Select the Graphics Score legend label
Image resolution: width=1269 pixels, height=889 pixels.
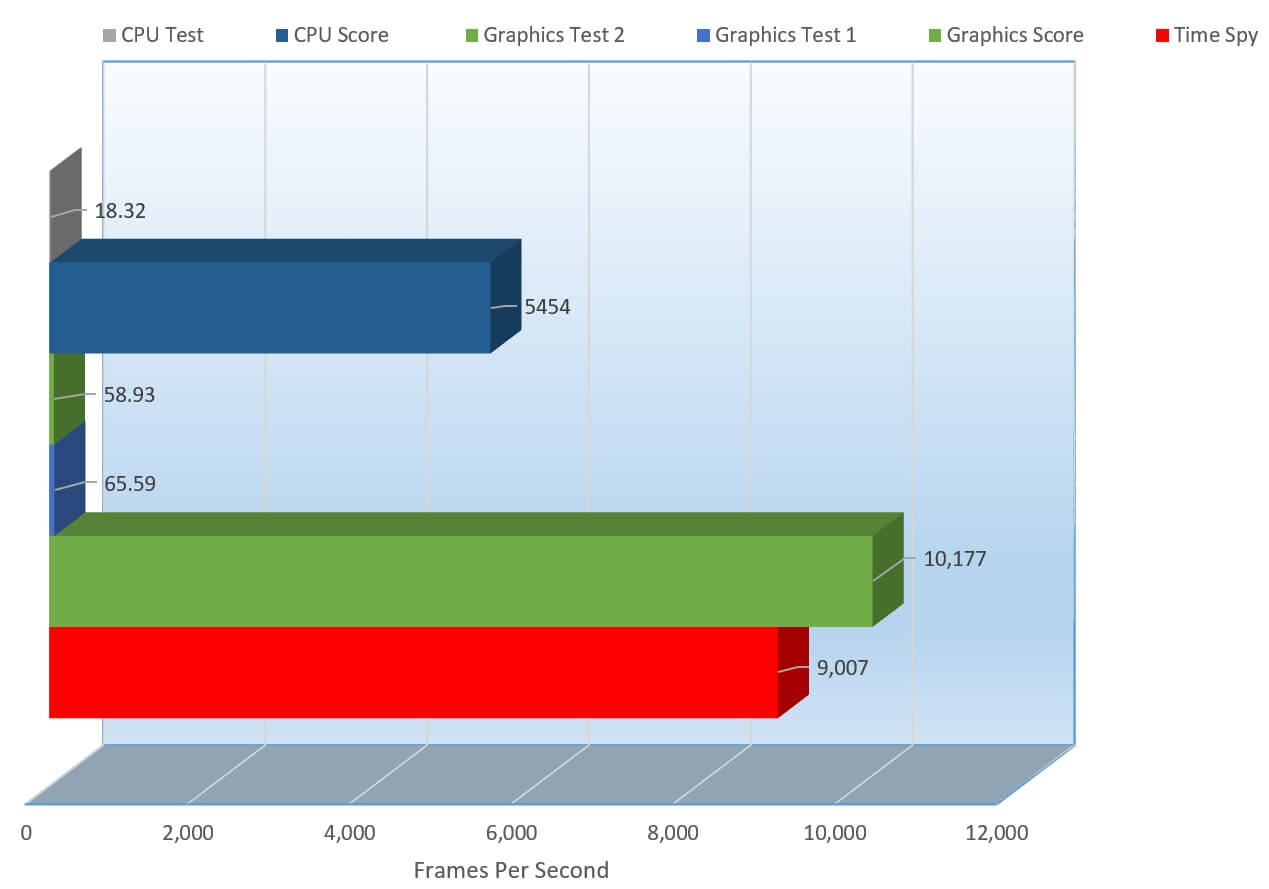click(1014, 35)
